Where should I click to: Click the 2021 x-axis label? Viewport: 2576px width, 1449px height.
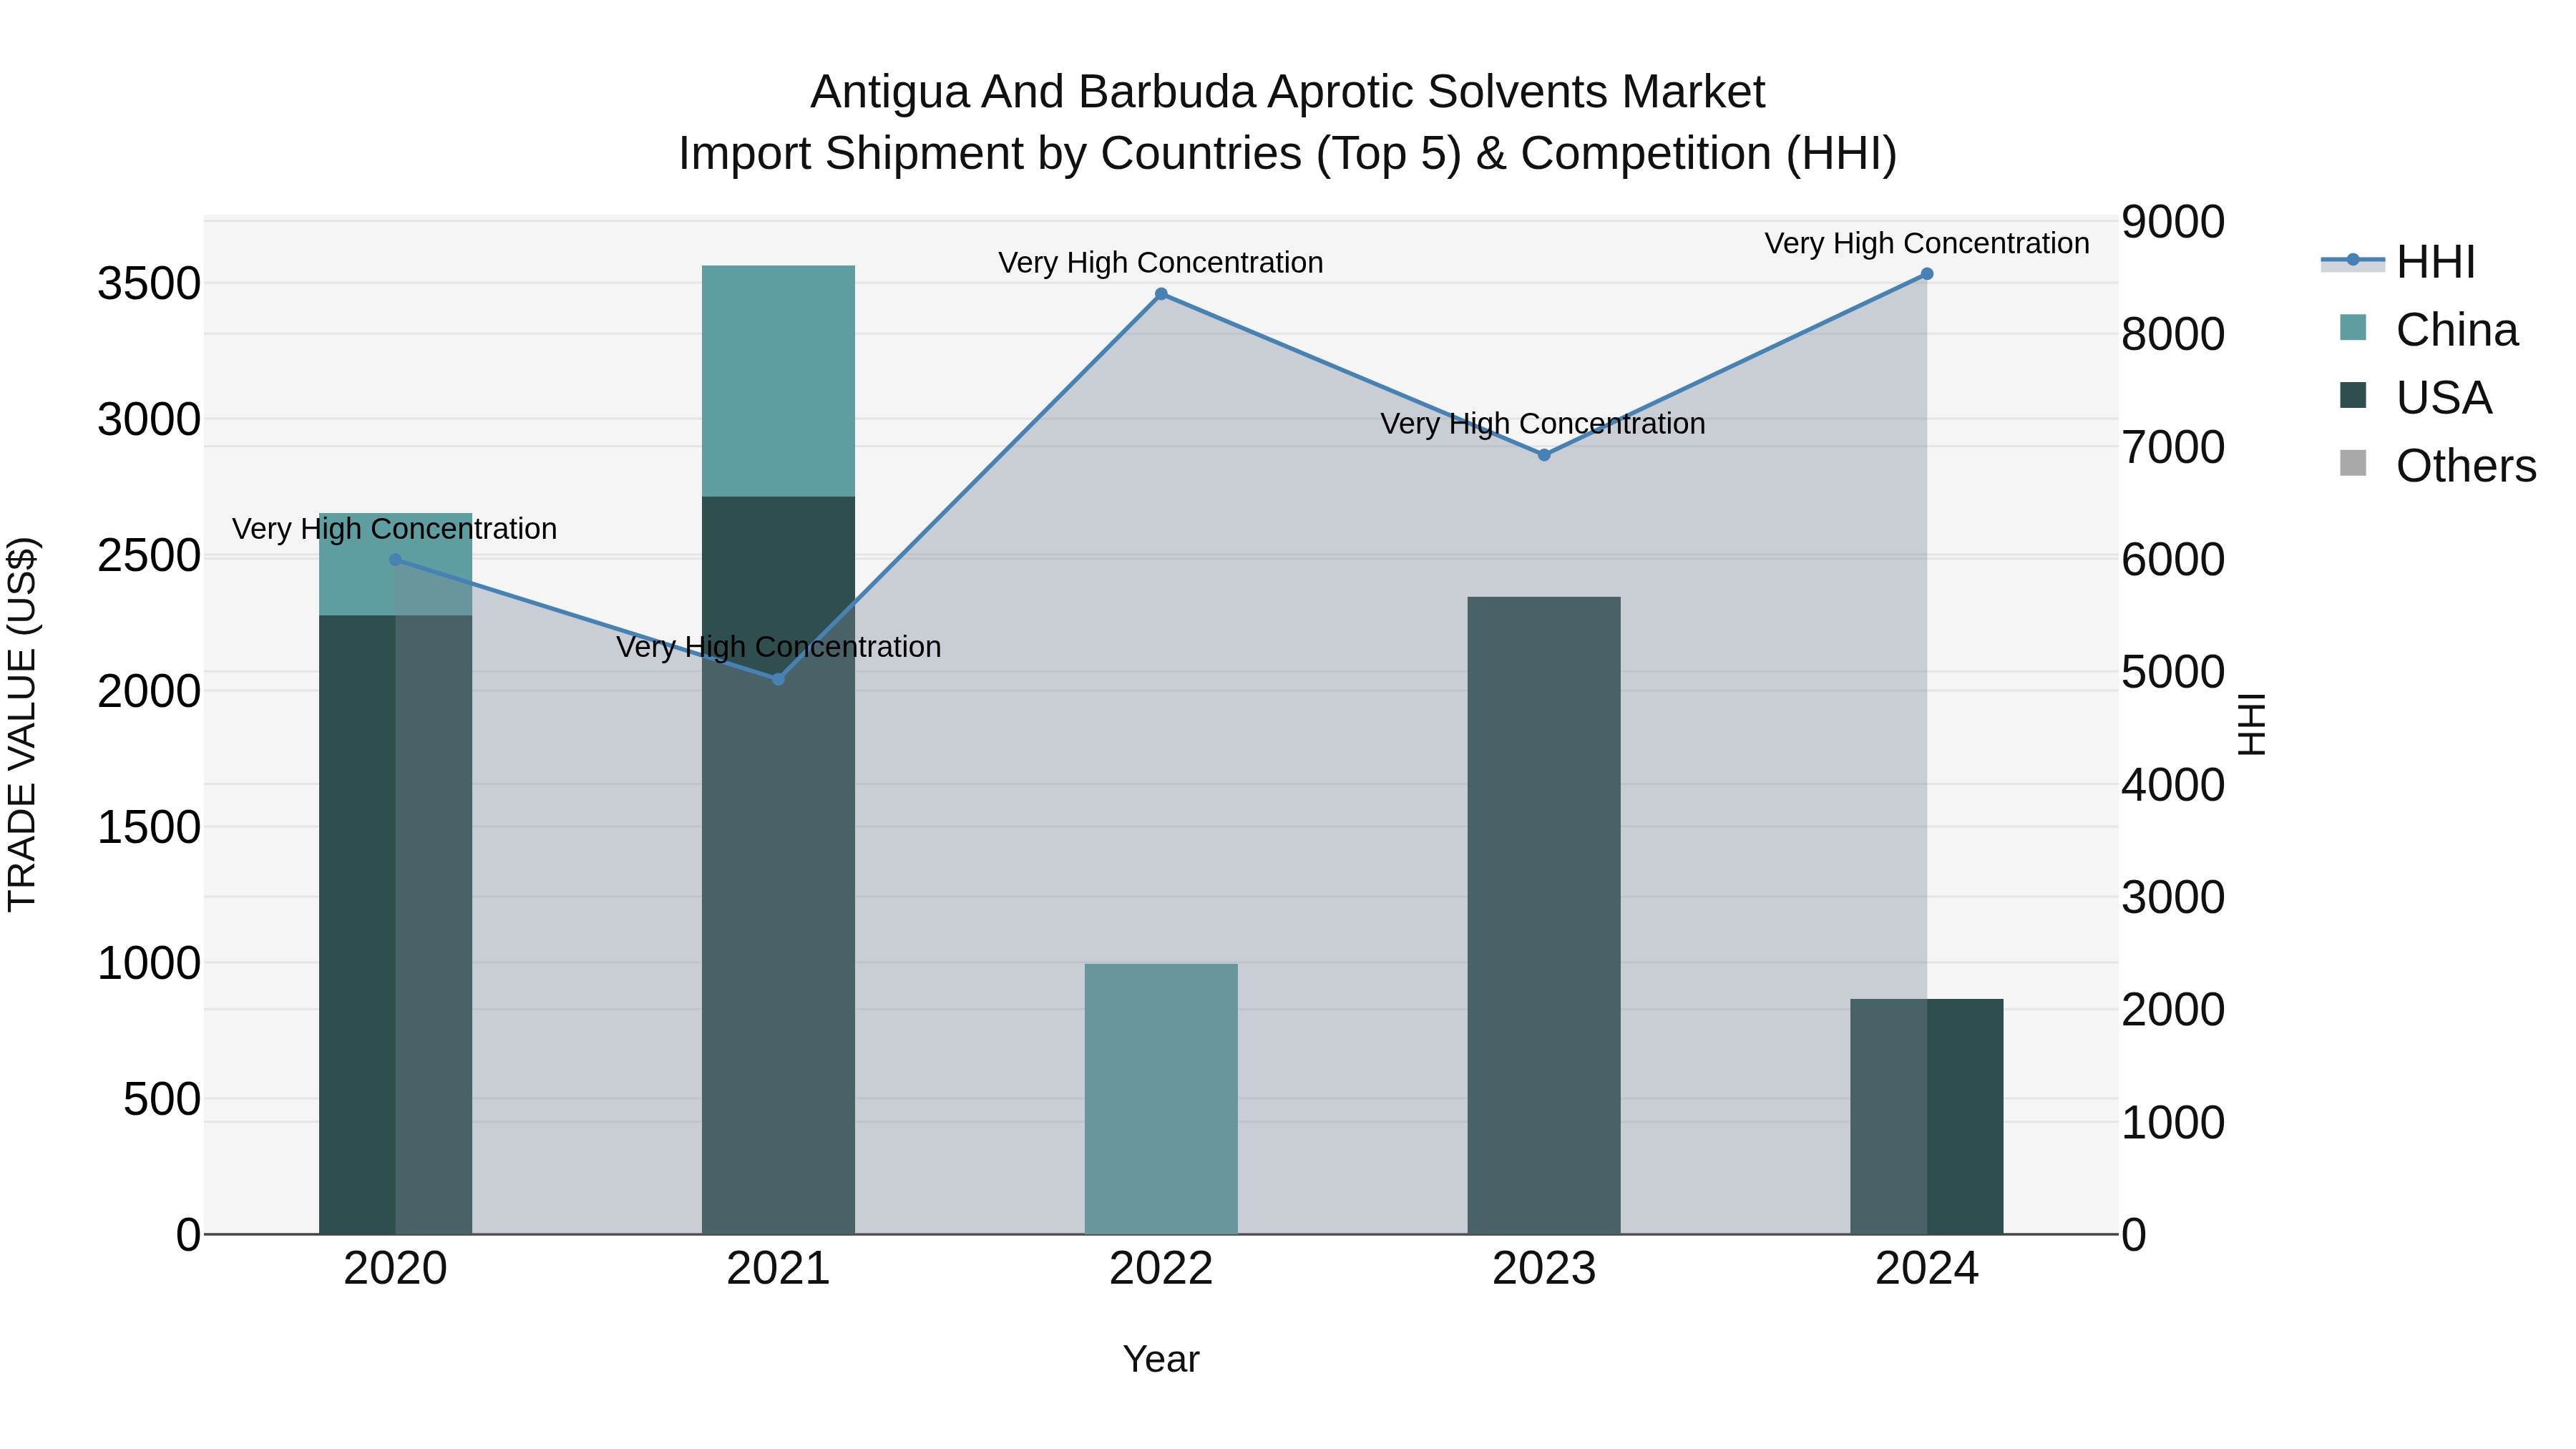[778, 1269]
